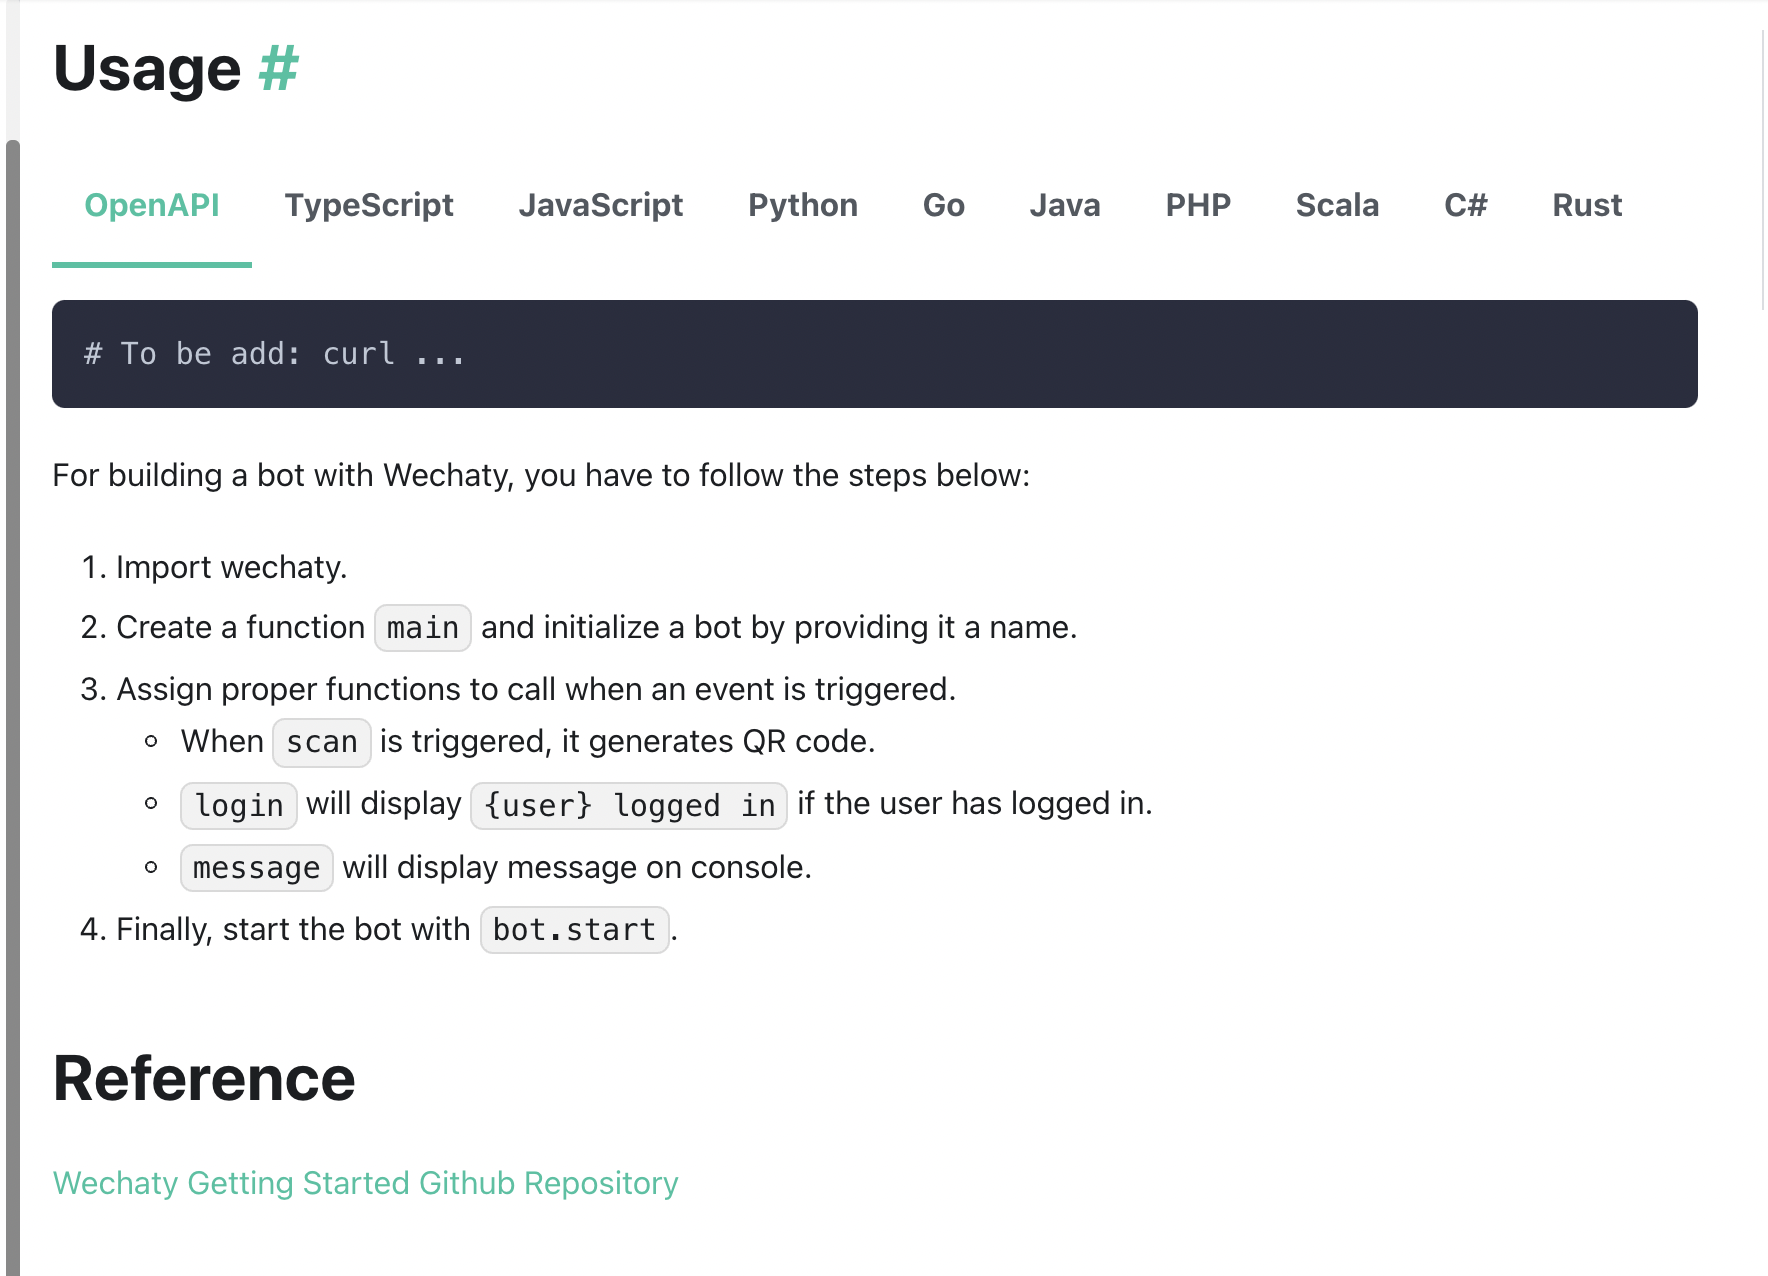The height and width of the screenshot is (1276, 1768).
Task: Click the scan code token
Action: tap(321, 742)
